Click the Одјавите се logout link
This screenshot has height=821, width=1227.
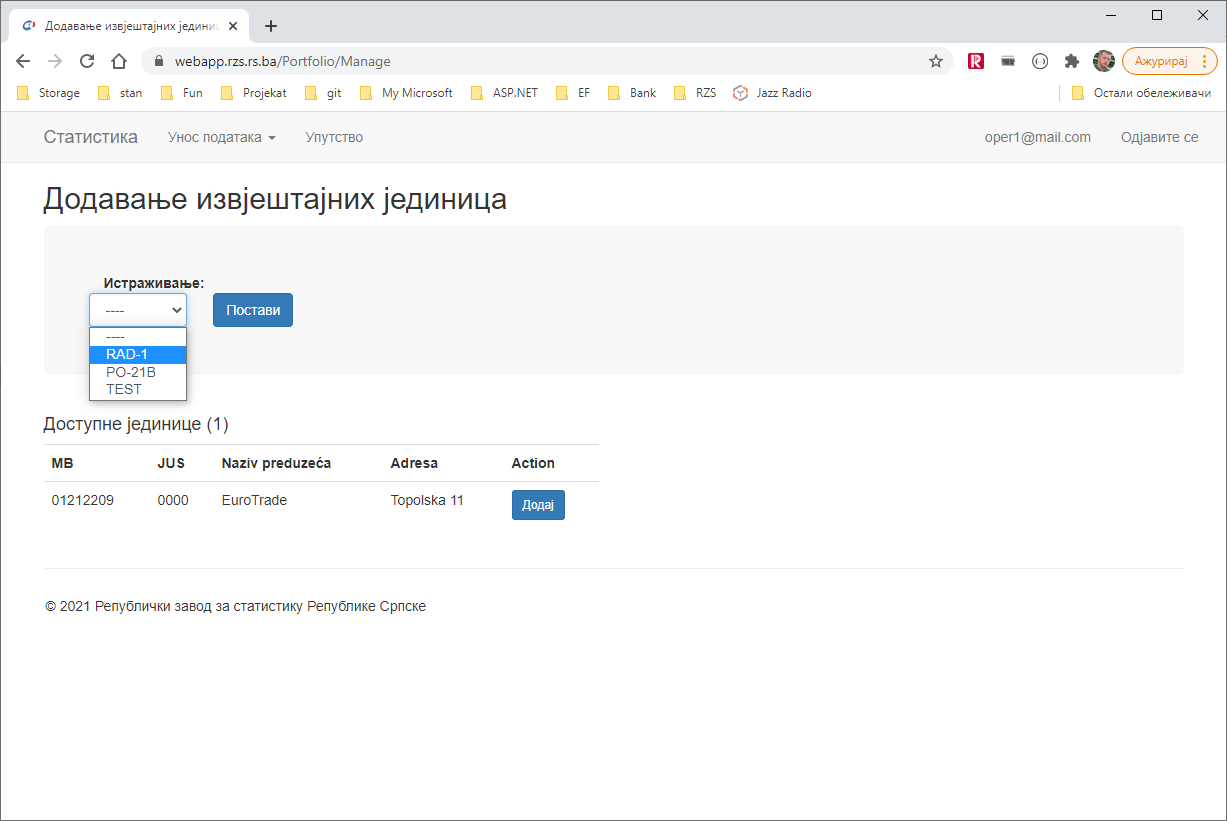coord(1159,137)
